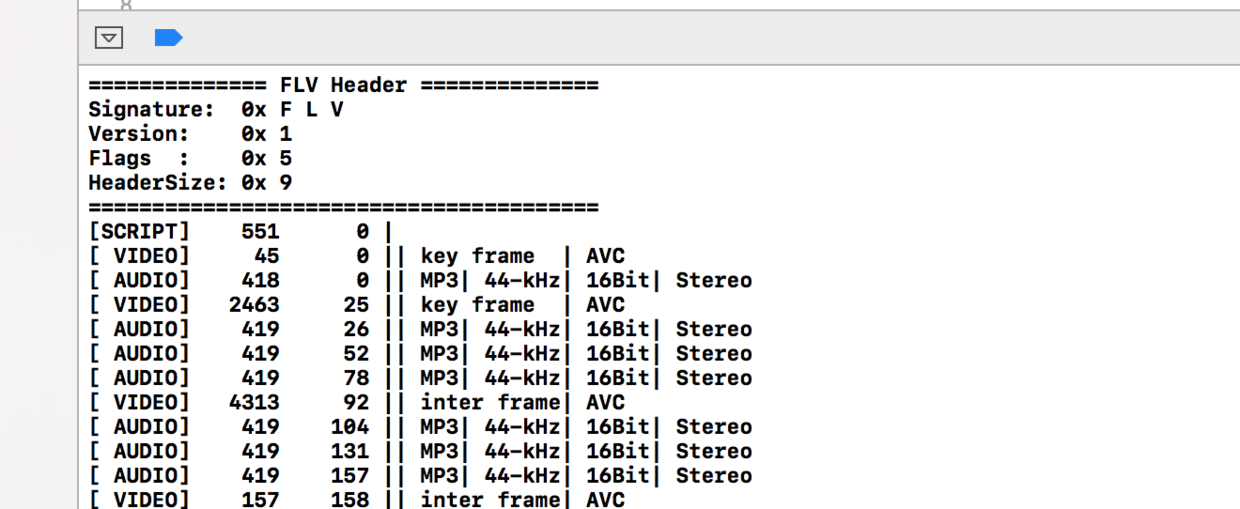Image resolution: width=1240 pixels, height=509 pixels.
Task: Click the AUDIO 418 MP3 Stereo row
Action: coord(420,280)
